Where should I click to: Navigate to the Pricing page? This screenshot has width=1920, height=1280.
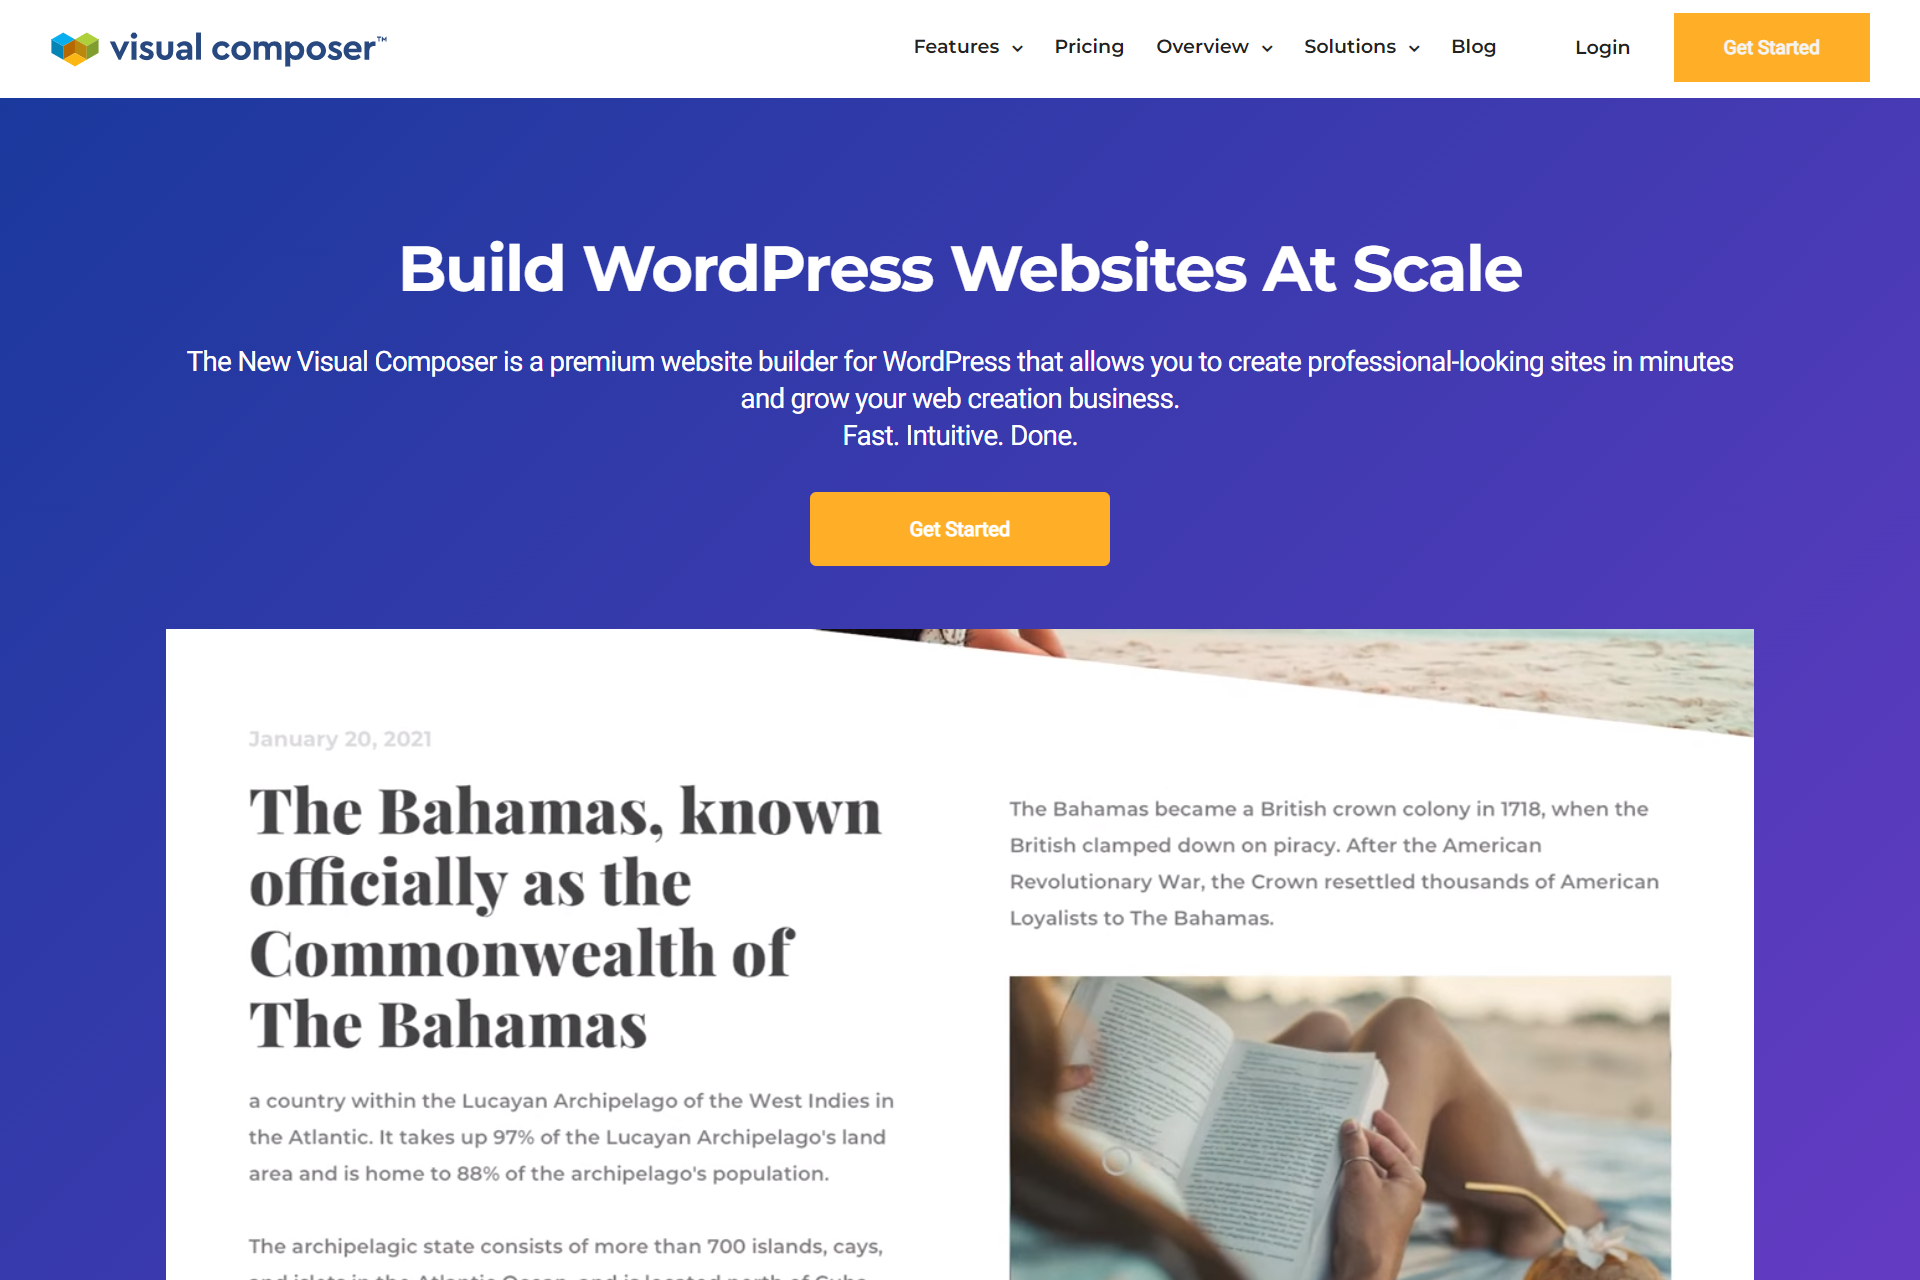point(1090,46)
